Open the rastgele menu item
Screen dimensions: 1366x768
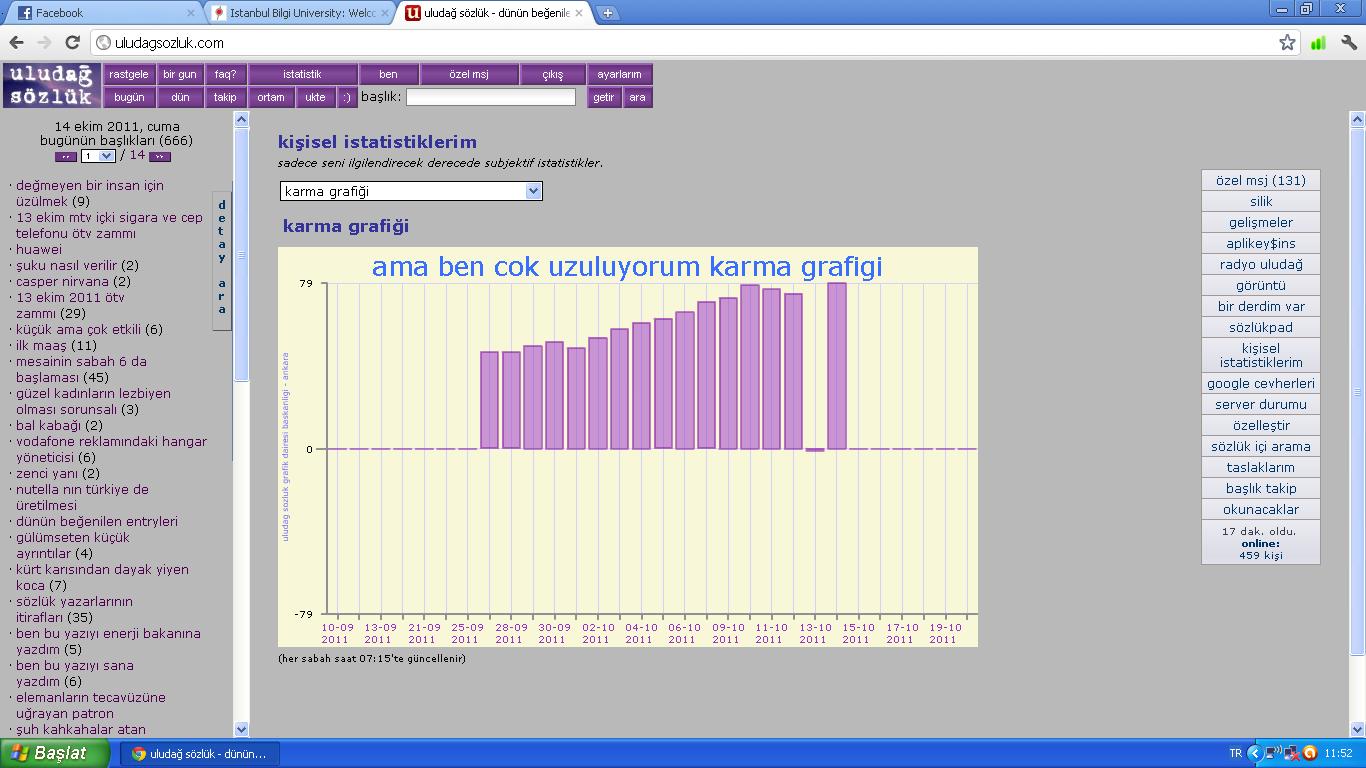[129, 74]
